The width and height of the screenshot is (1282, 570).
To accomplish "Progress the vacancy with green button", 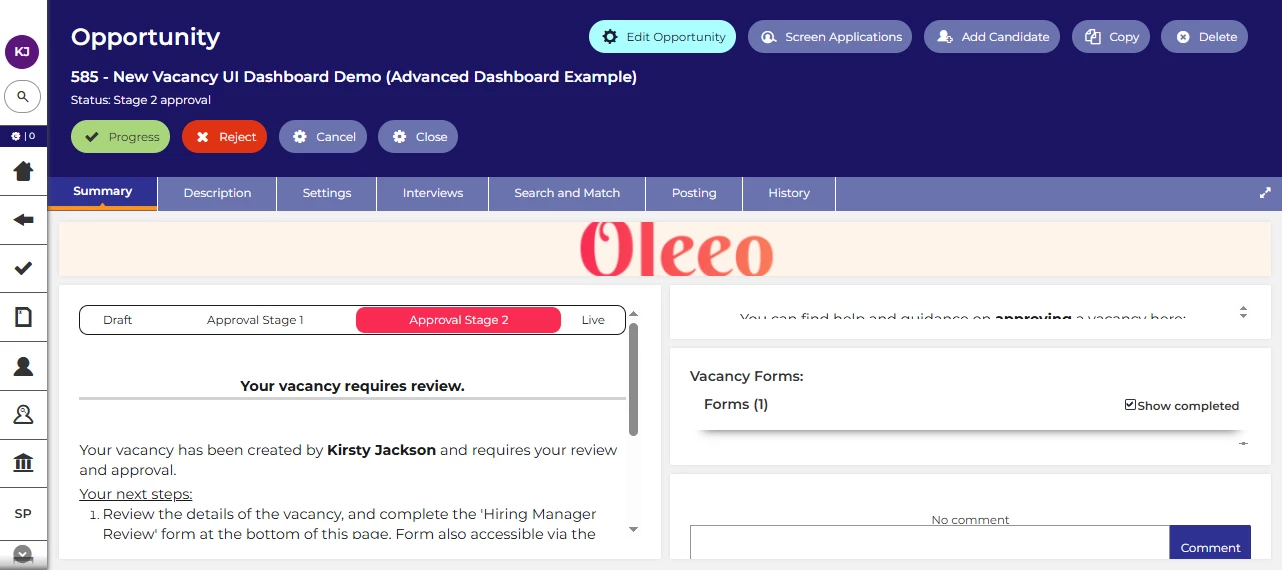I will 121,137.
